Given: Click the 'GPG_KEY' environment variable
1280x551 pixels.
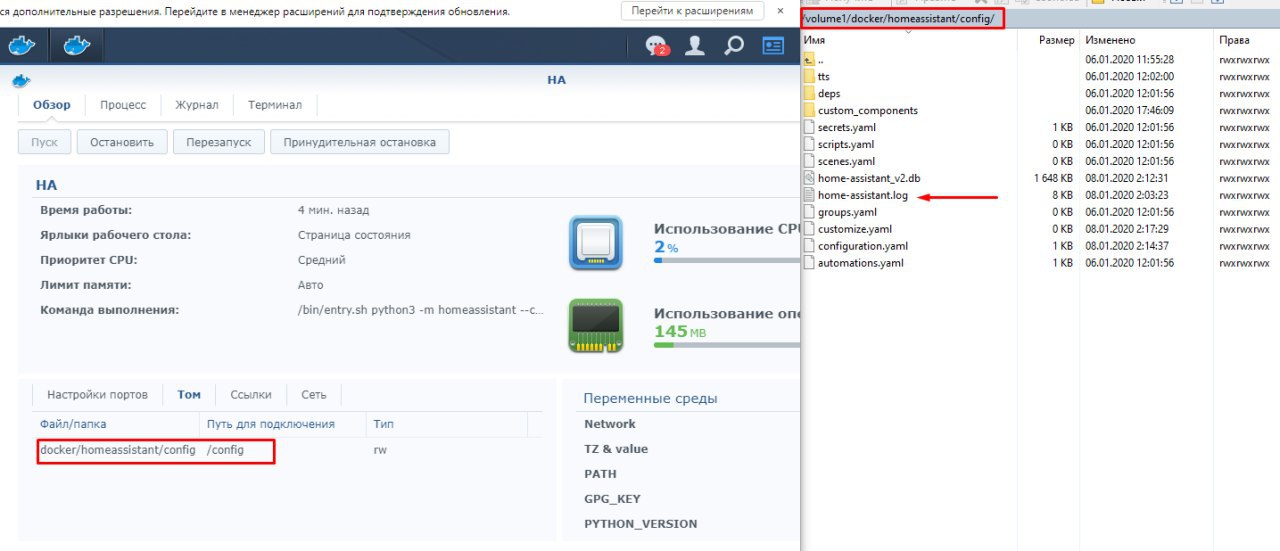Looking at the screenshot, I should tap(612, 499).
